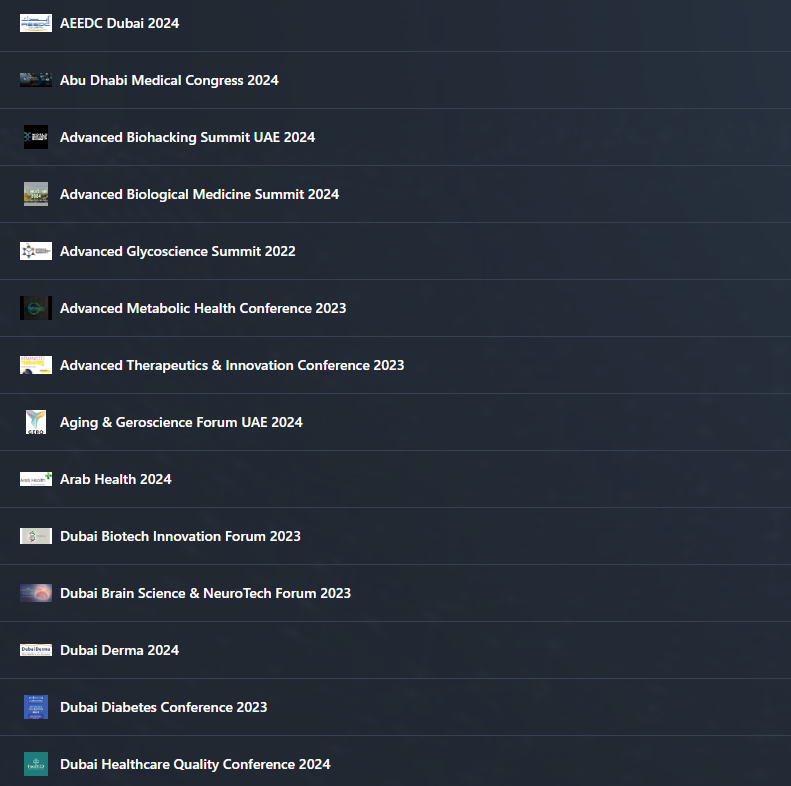791x786 pixels.
Task: Click the Advanced Glycoscience Summit logo icon
Action: [36, 251]
